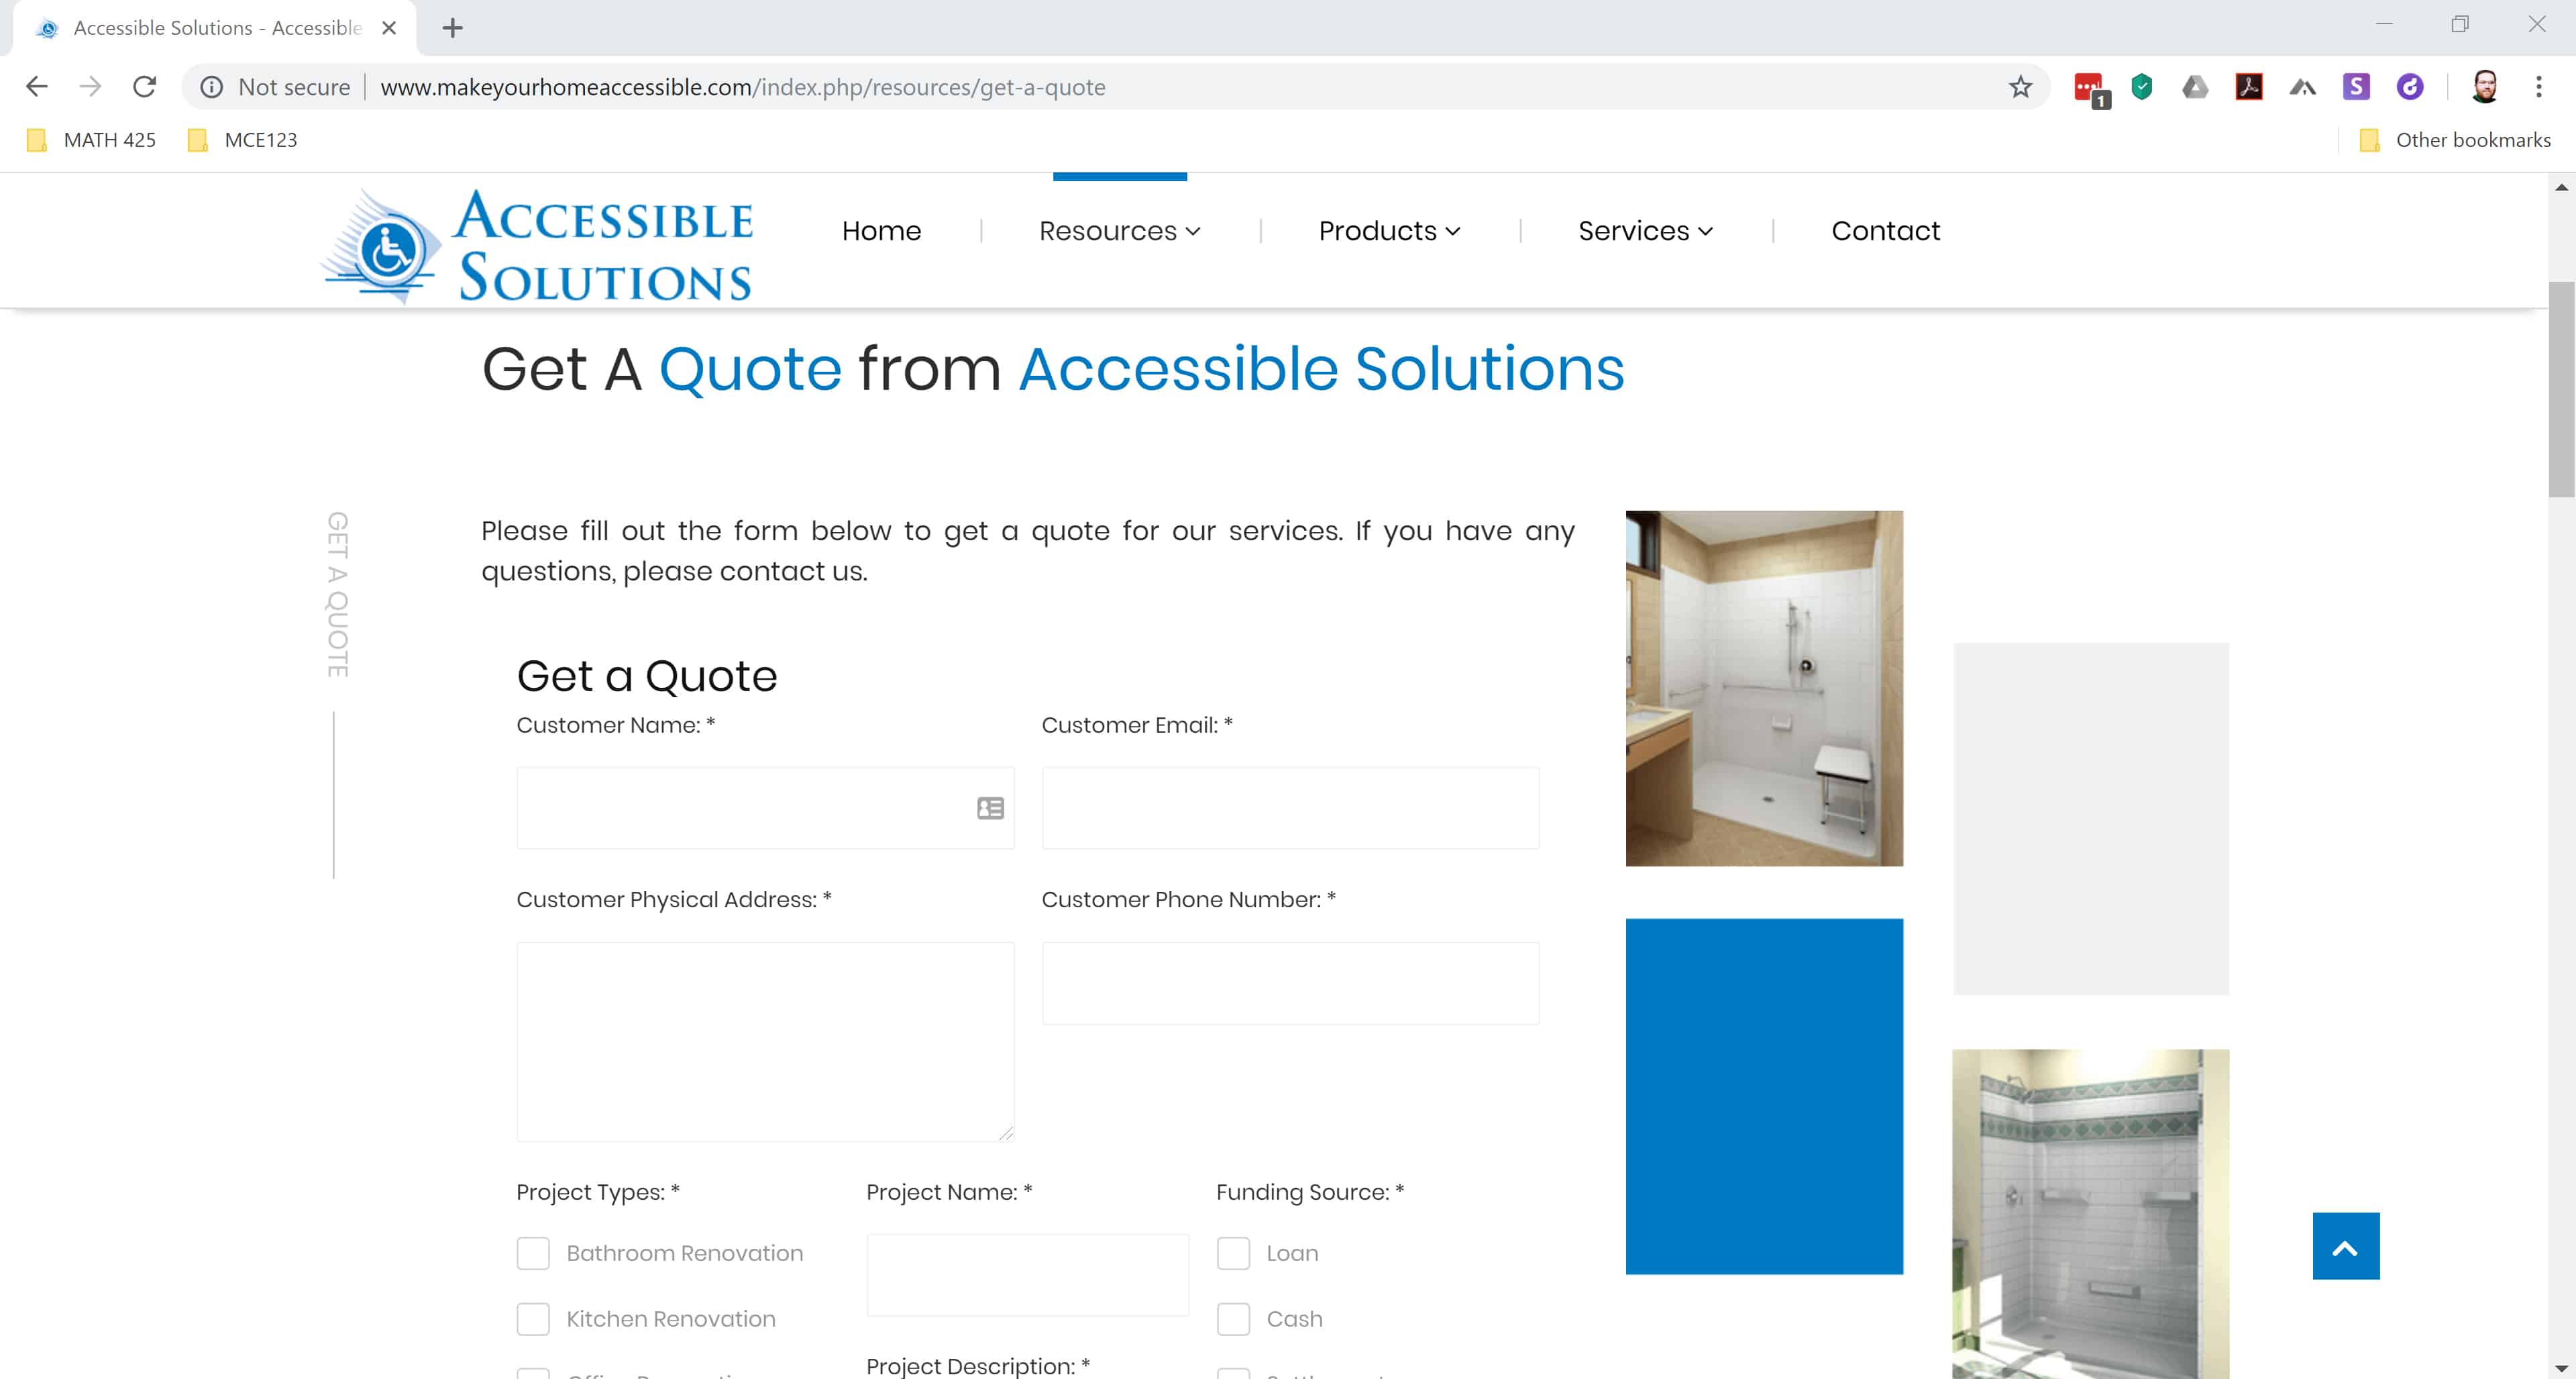Open the green shield extension
The width and height of the screenshot is (2576, 1379).
point(2142,87)
